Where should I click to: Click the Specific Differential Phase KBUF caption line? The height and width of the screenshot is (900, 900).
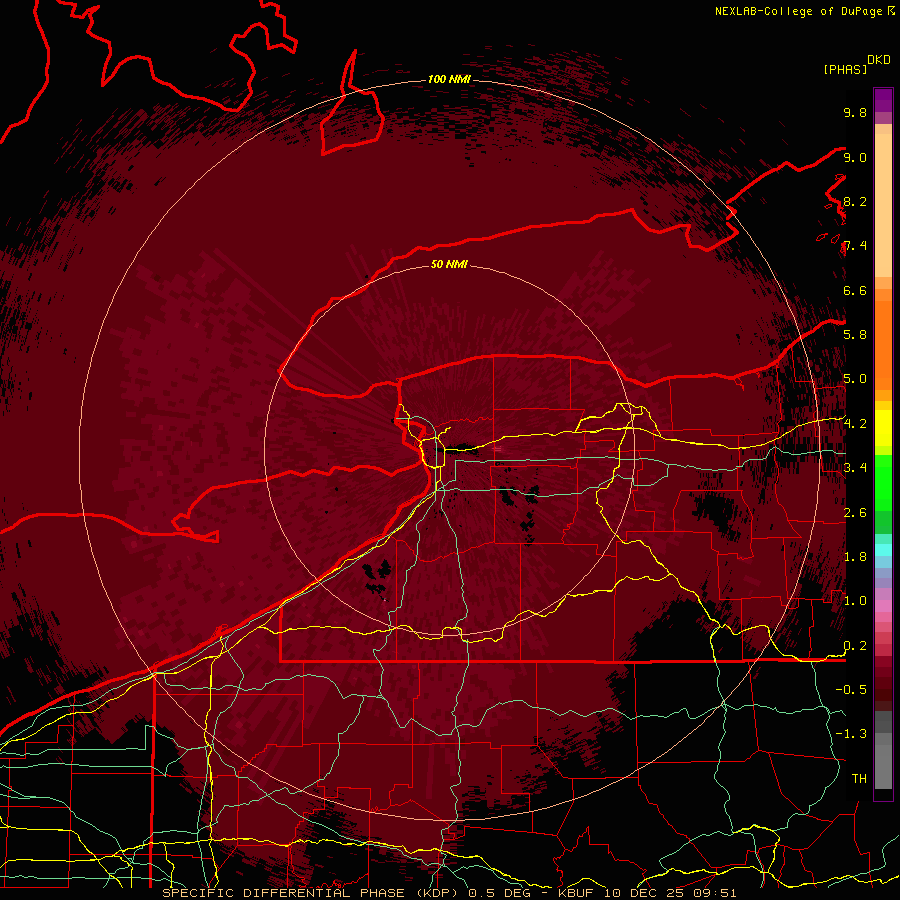[449, 893]
